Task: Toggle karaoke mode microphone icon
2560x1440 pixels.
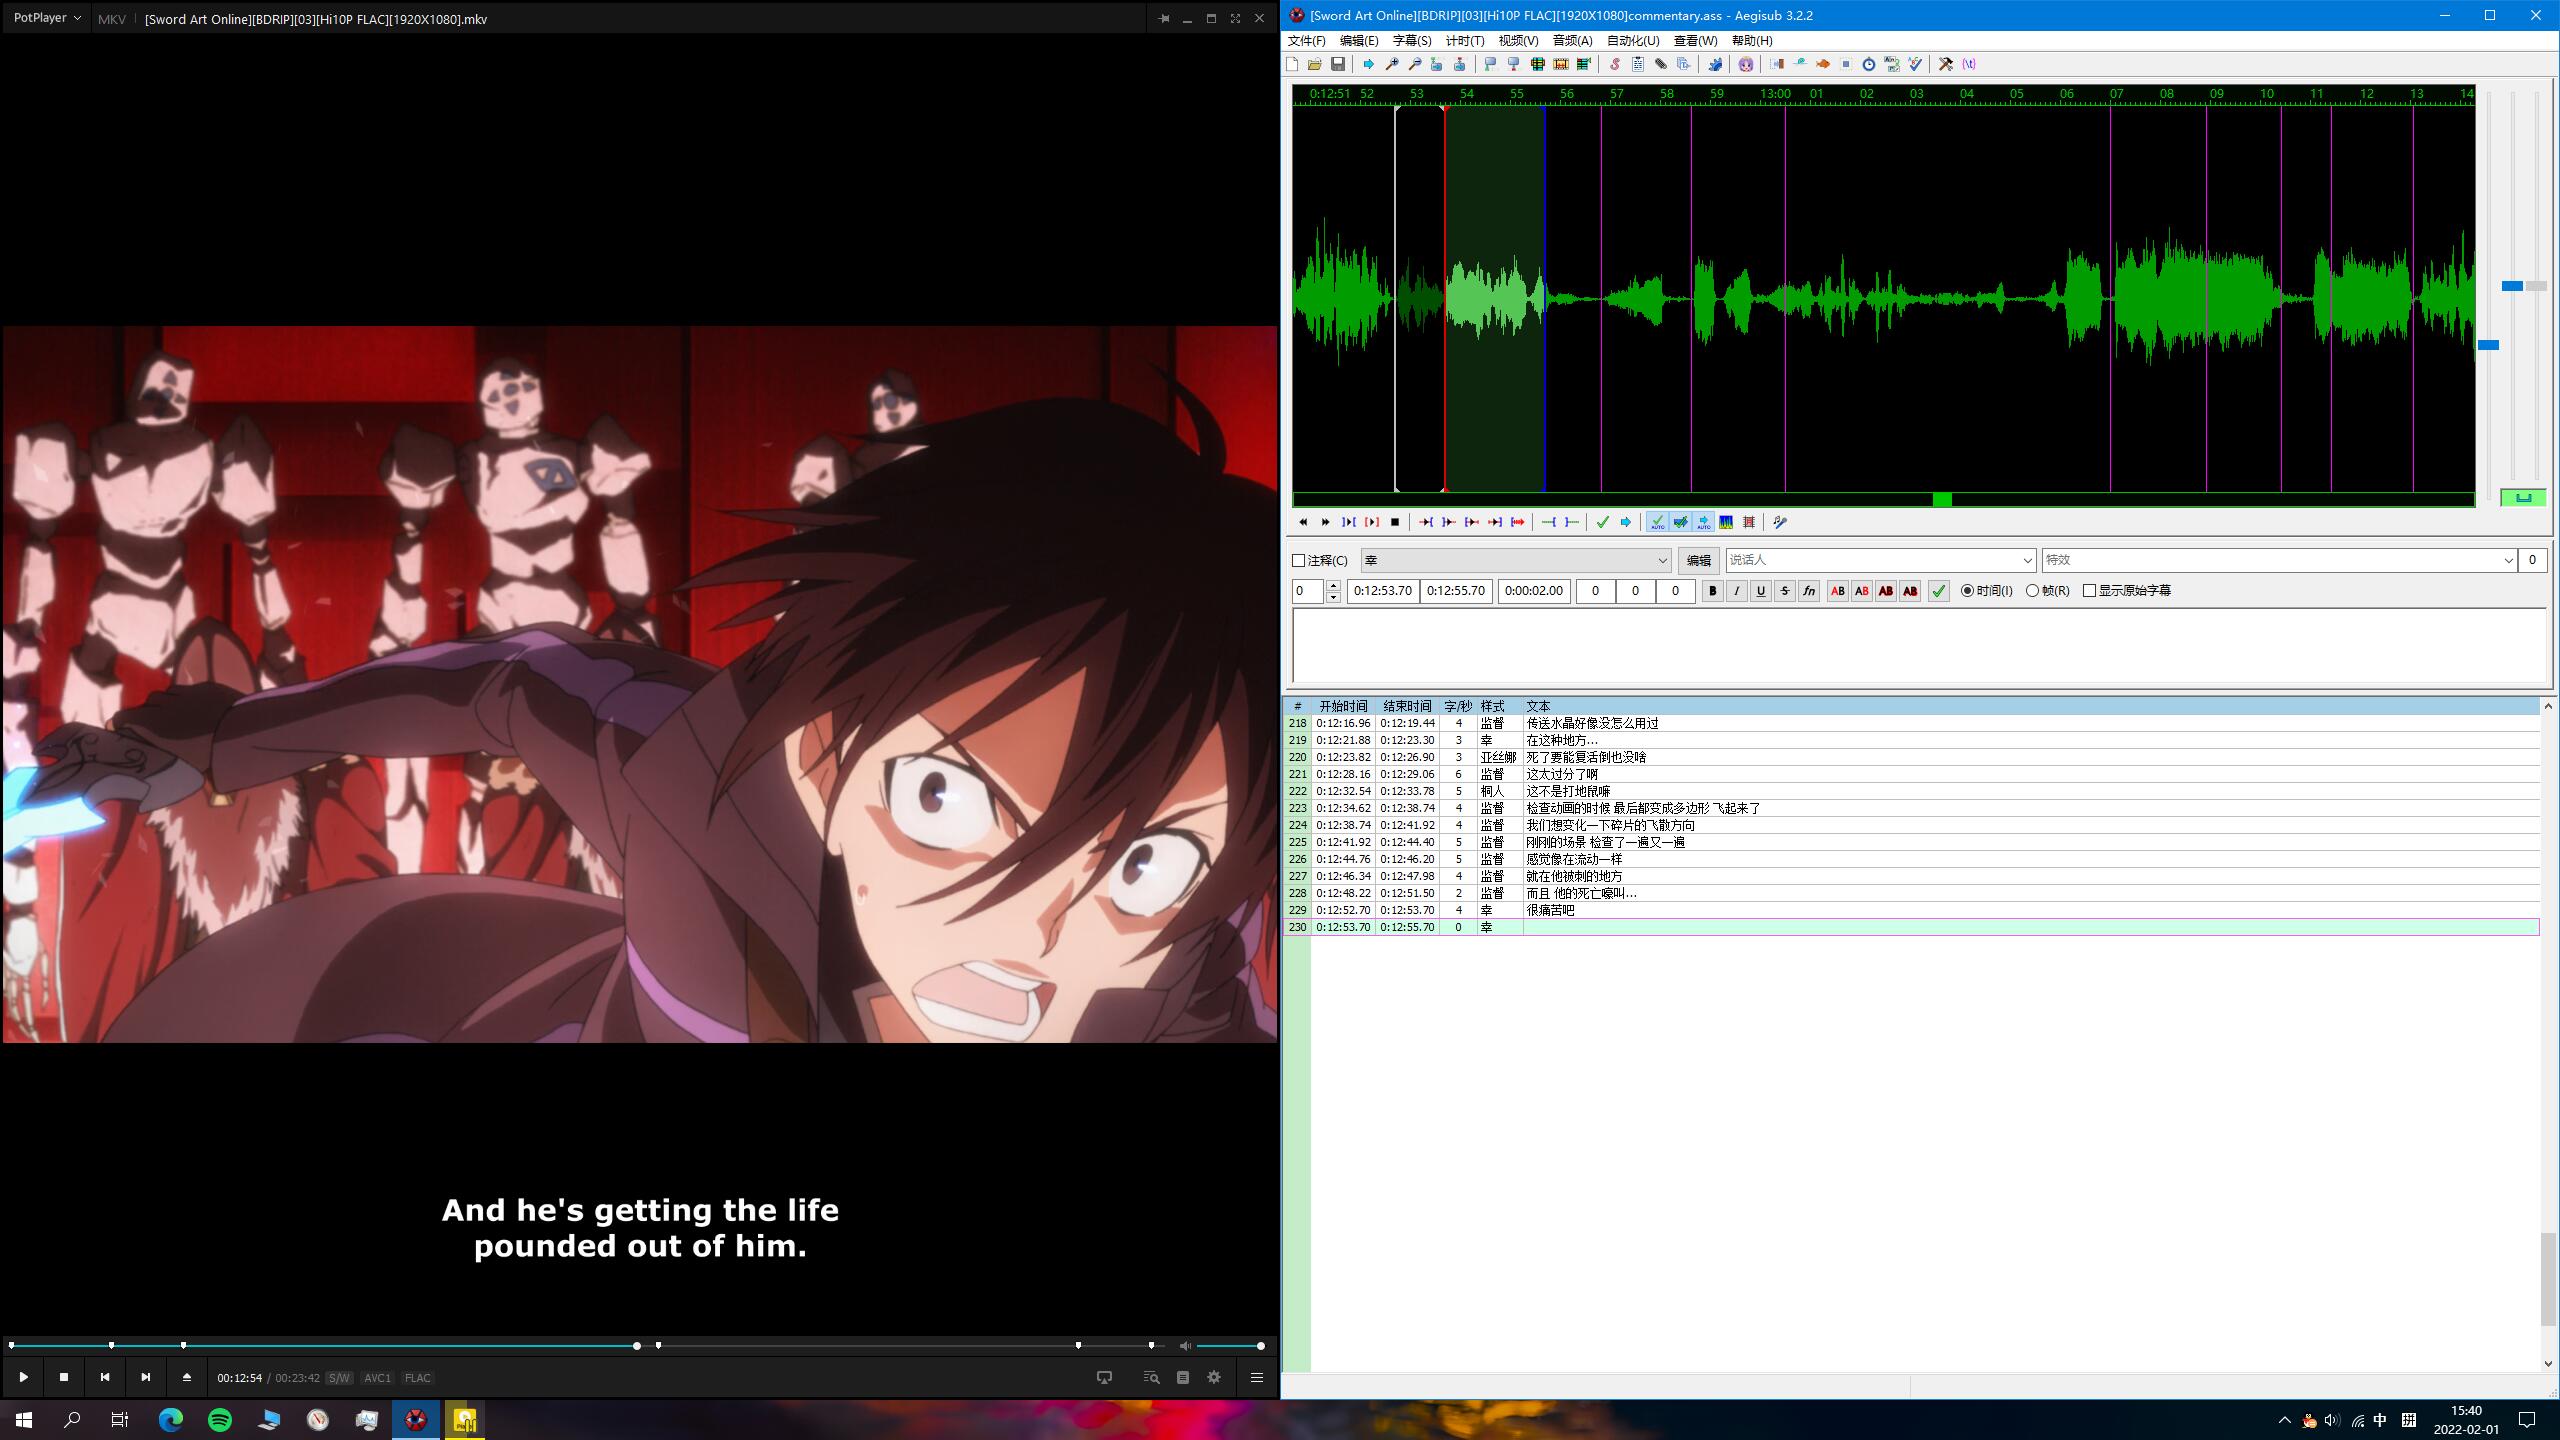Action: click(1780, 522)
